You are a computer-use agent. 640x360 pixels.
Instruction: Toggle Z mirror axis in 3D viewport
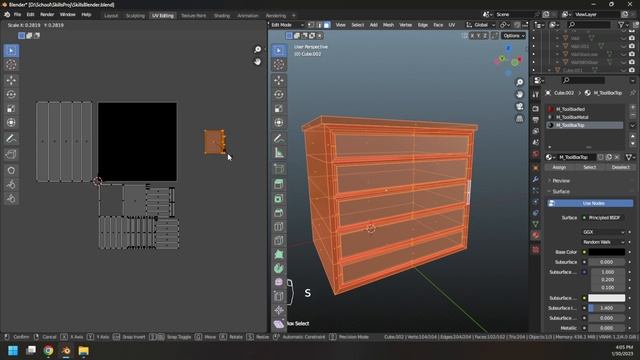coord(485,36)
